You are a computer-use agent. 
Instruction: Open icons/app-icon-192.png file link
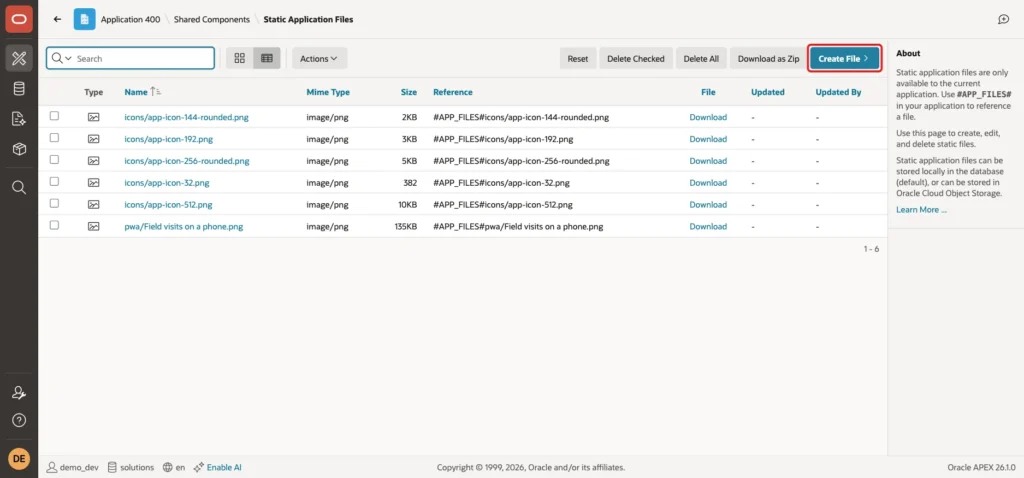click(x=168, y=139)
